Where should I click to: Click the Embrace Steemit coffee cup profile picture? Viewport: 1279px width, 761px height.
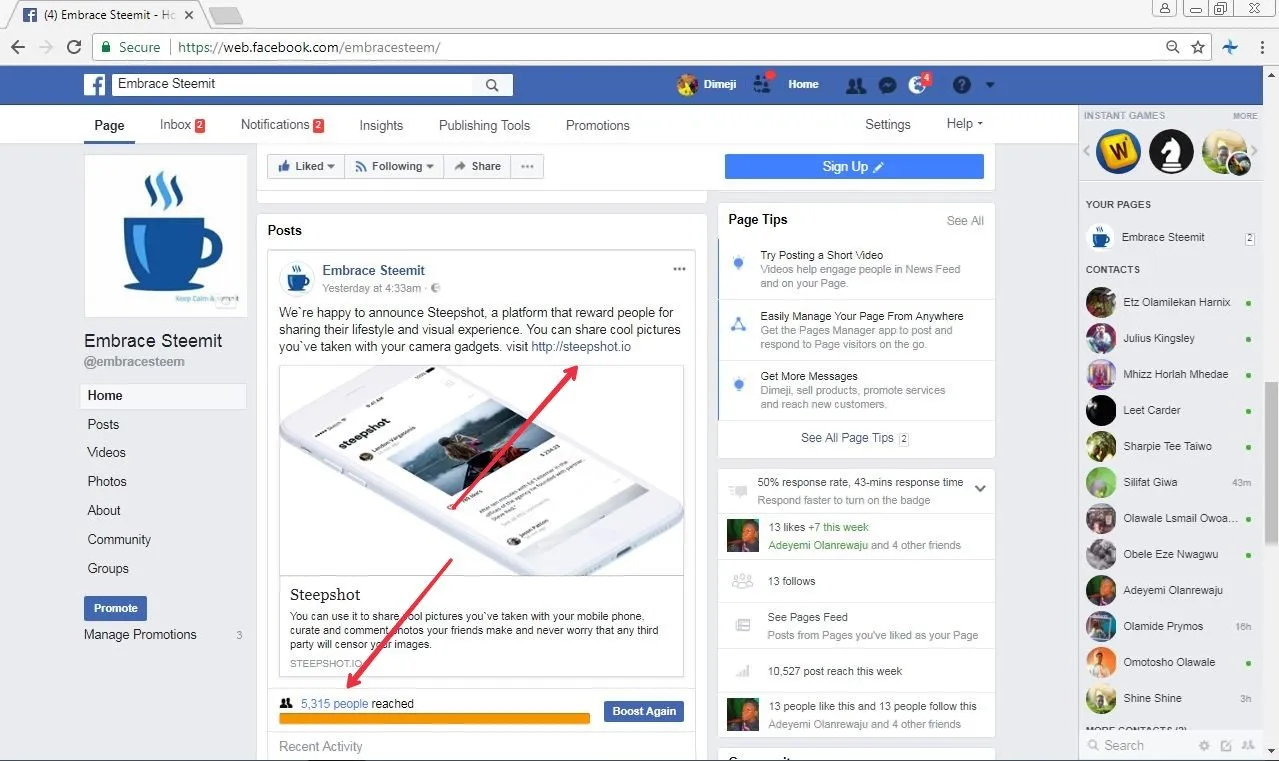[166, 236]
